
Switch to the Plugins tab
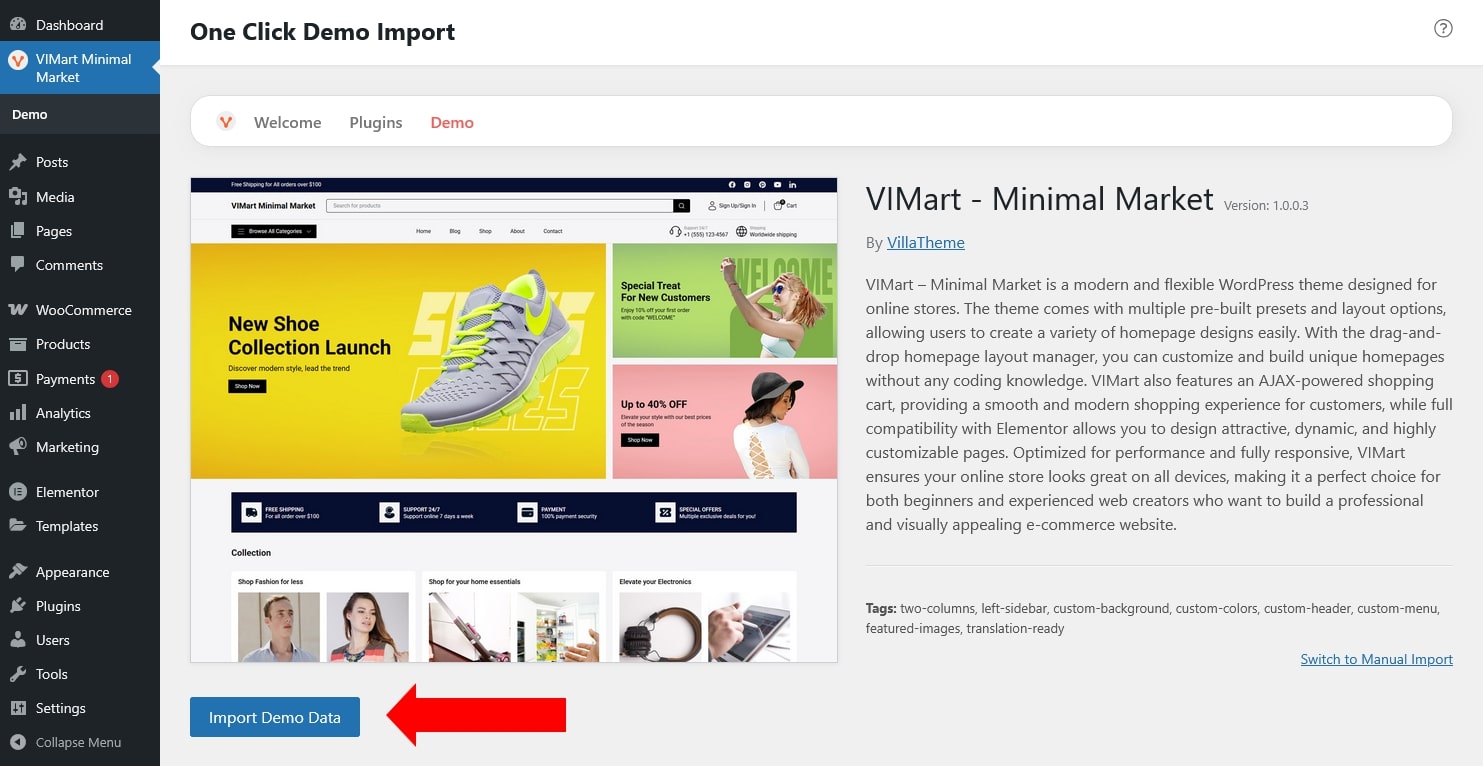(376, 122)
